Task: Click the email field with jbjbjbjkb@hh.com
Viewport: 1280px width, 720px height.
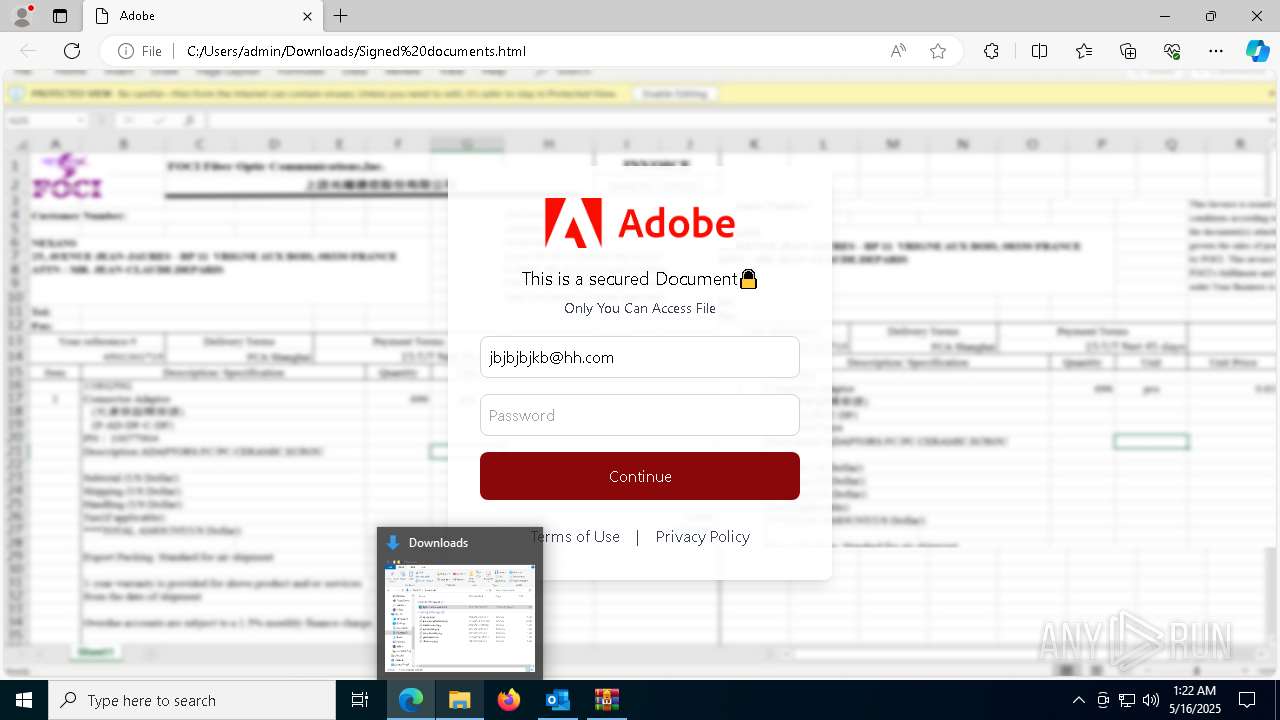Action: (640, 357)
